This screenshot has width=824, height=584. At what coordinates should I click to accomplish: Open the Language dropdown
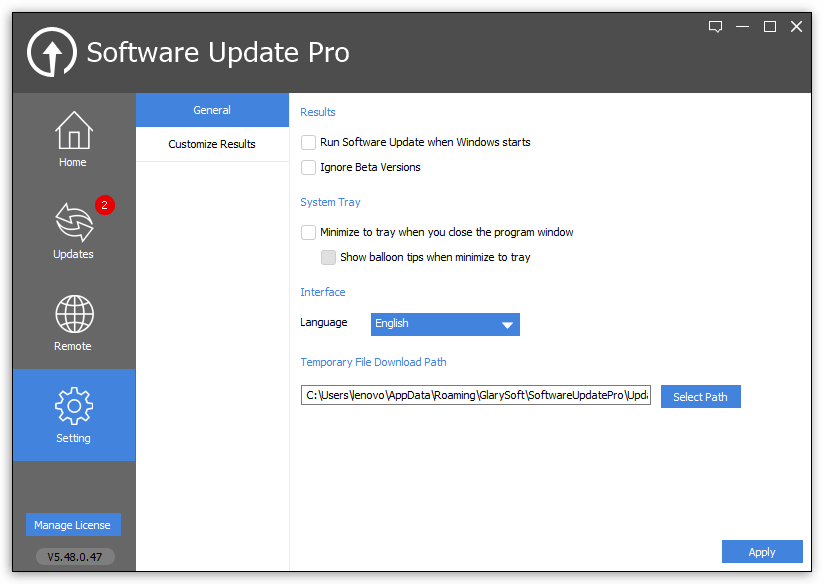445,324
